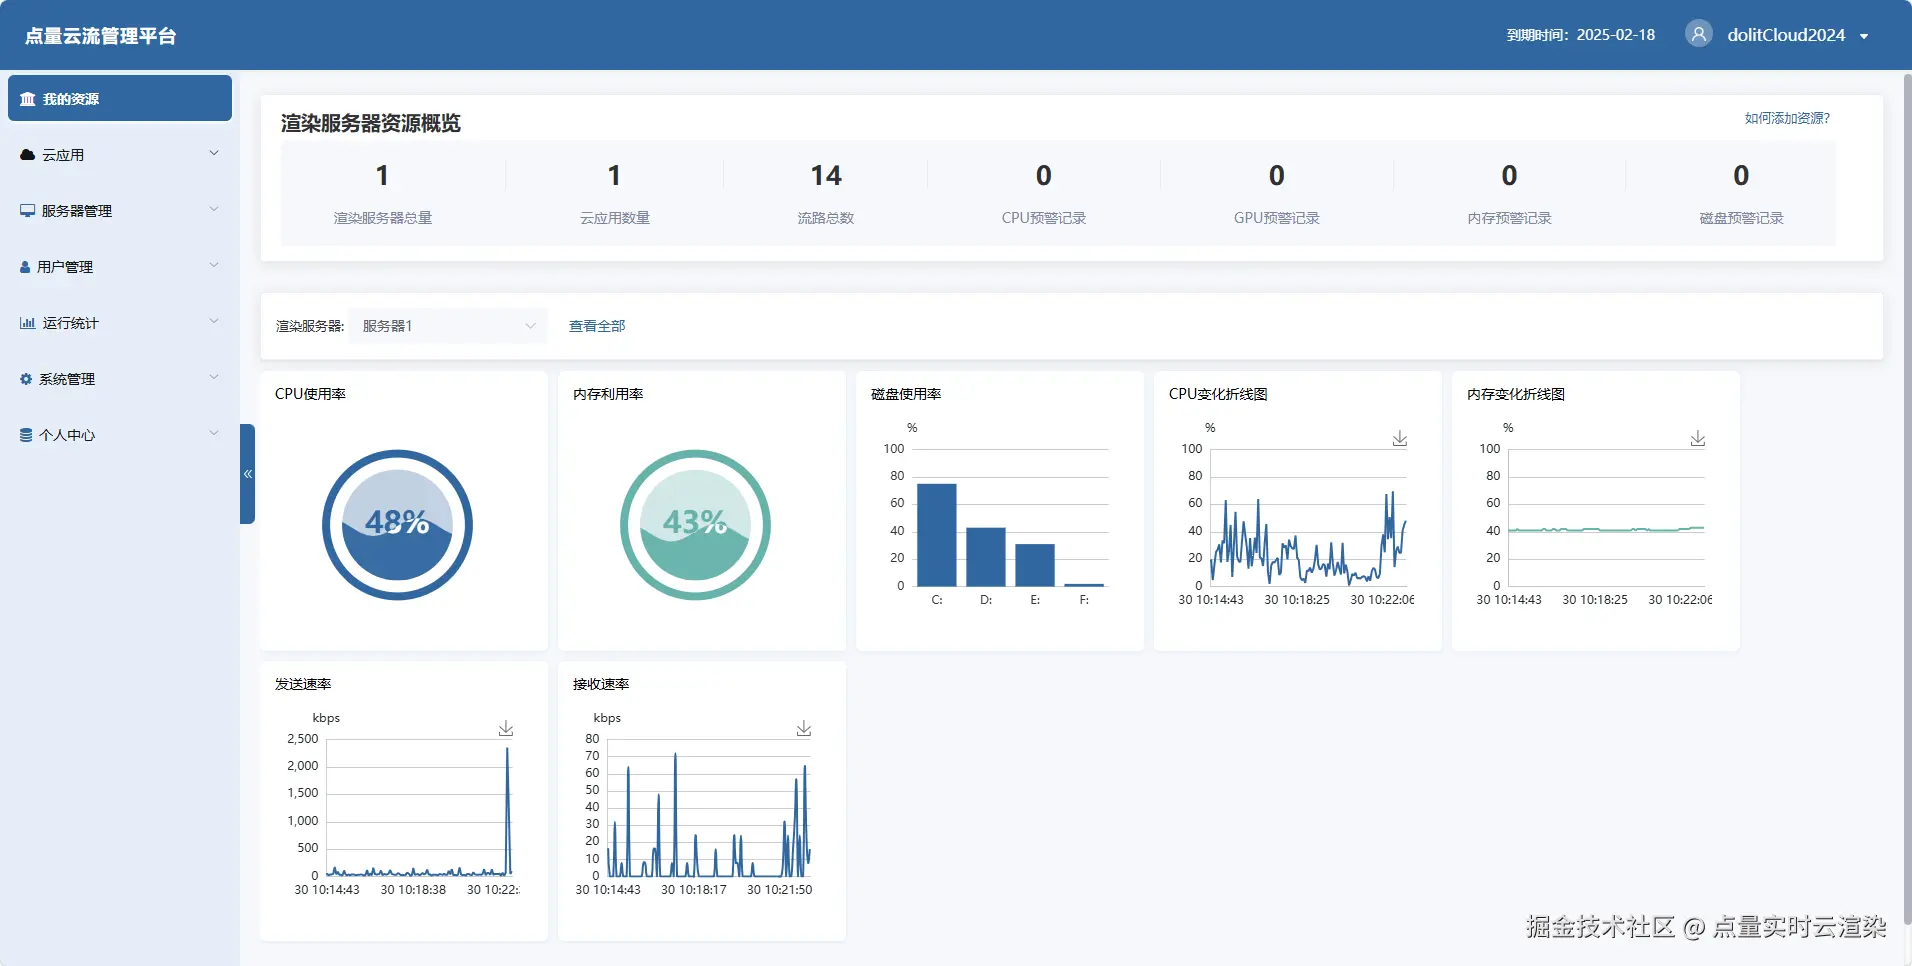Click the user avatar icon in header
Image resolution: width=1912 pixels, height=966 pixels.
tap(1698, 34)
